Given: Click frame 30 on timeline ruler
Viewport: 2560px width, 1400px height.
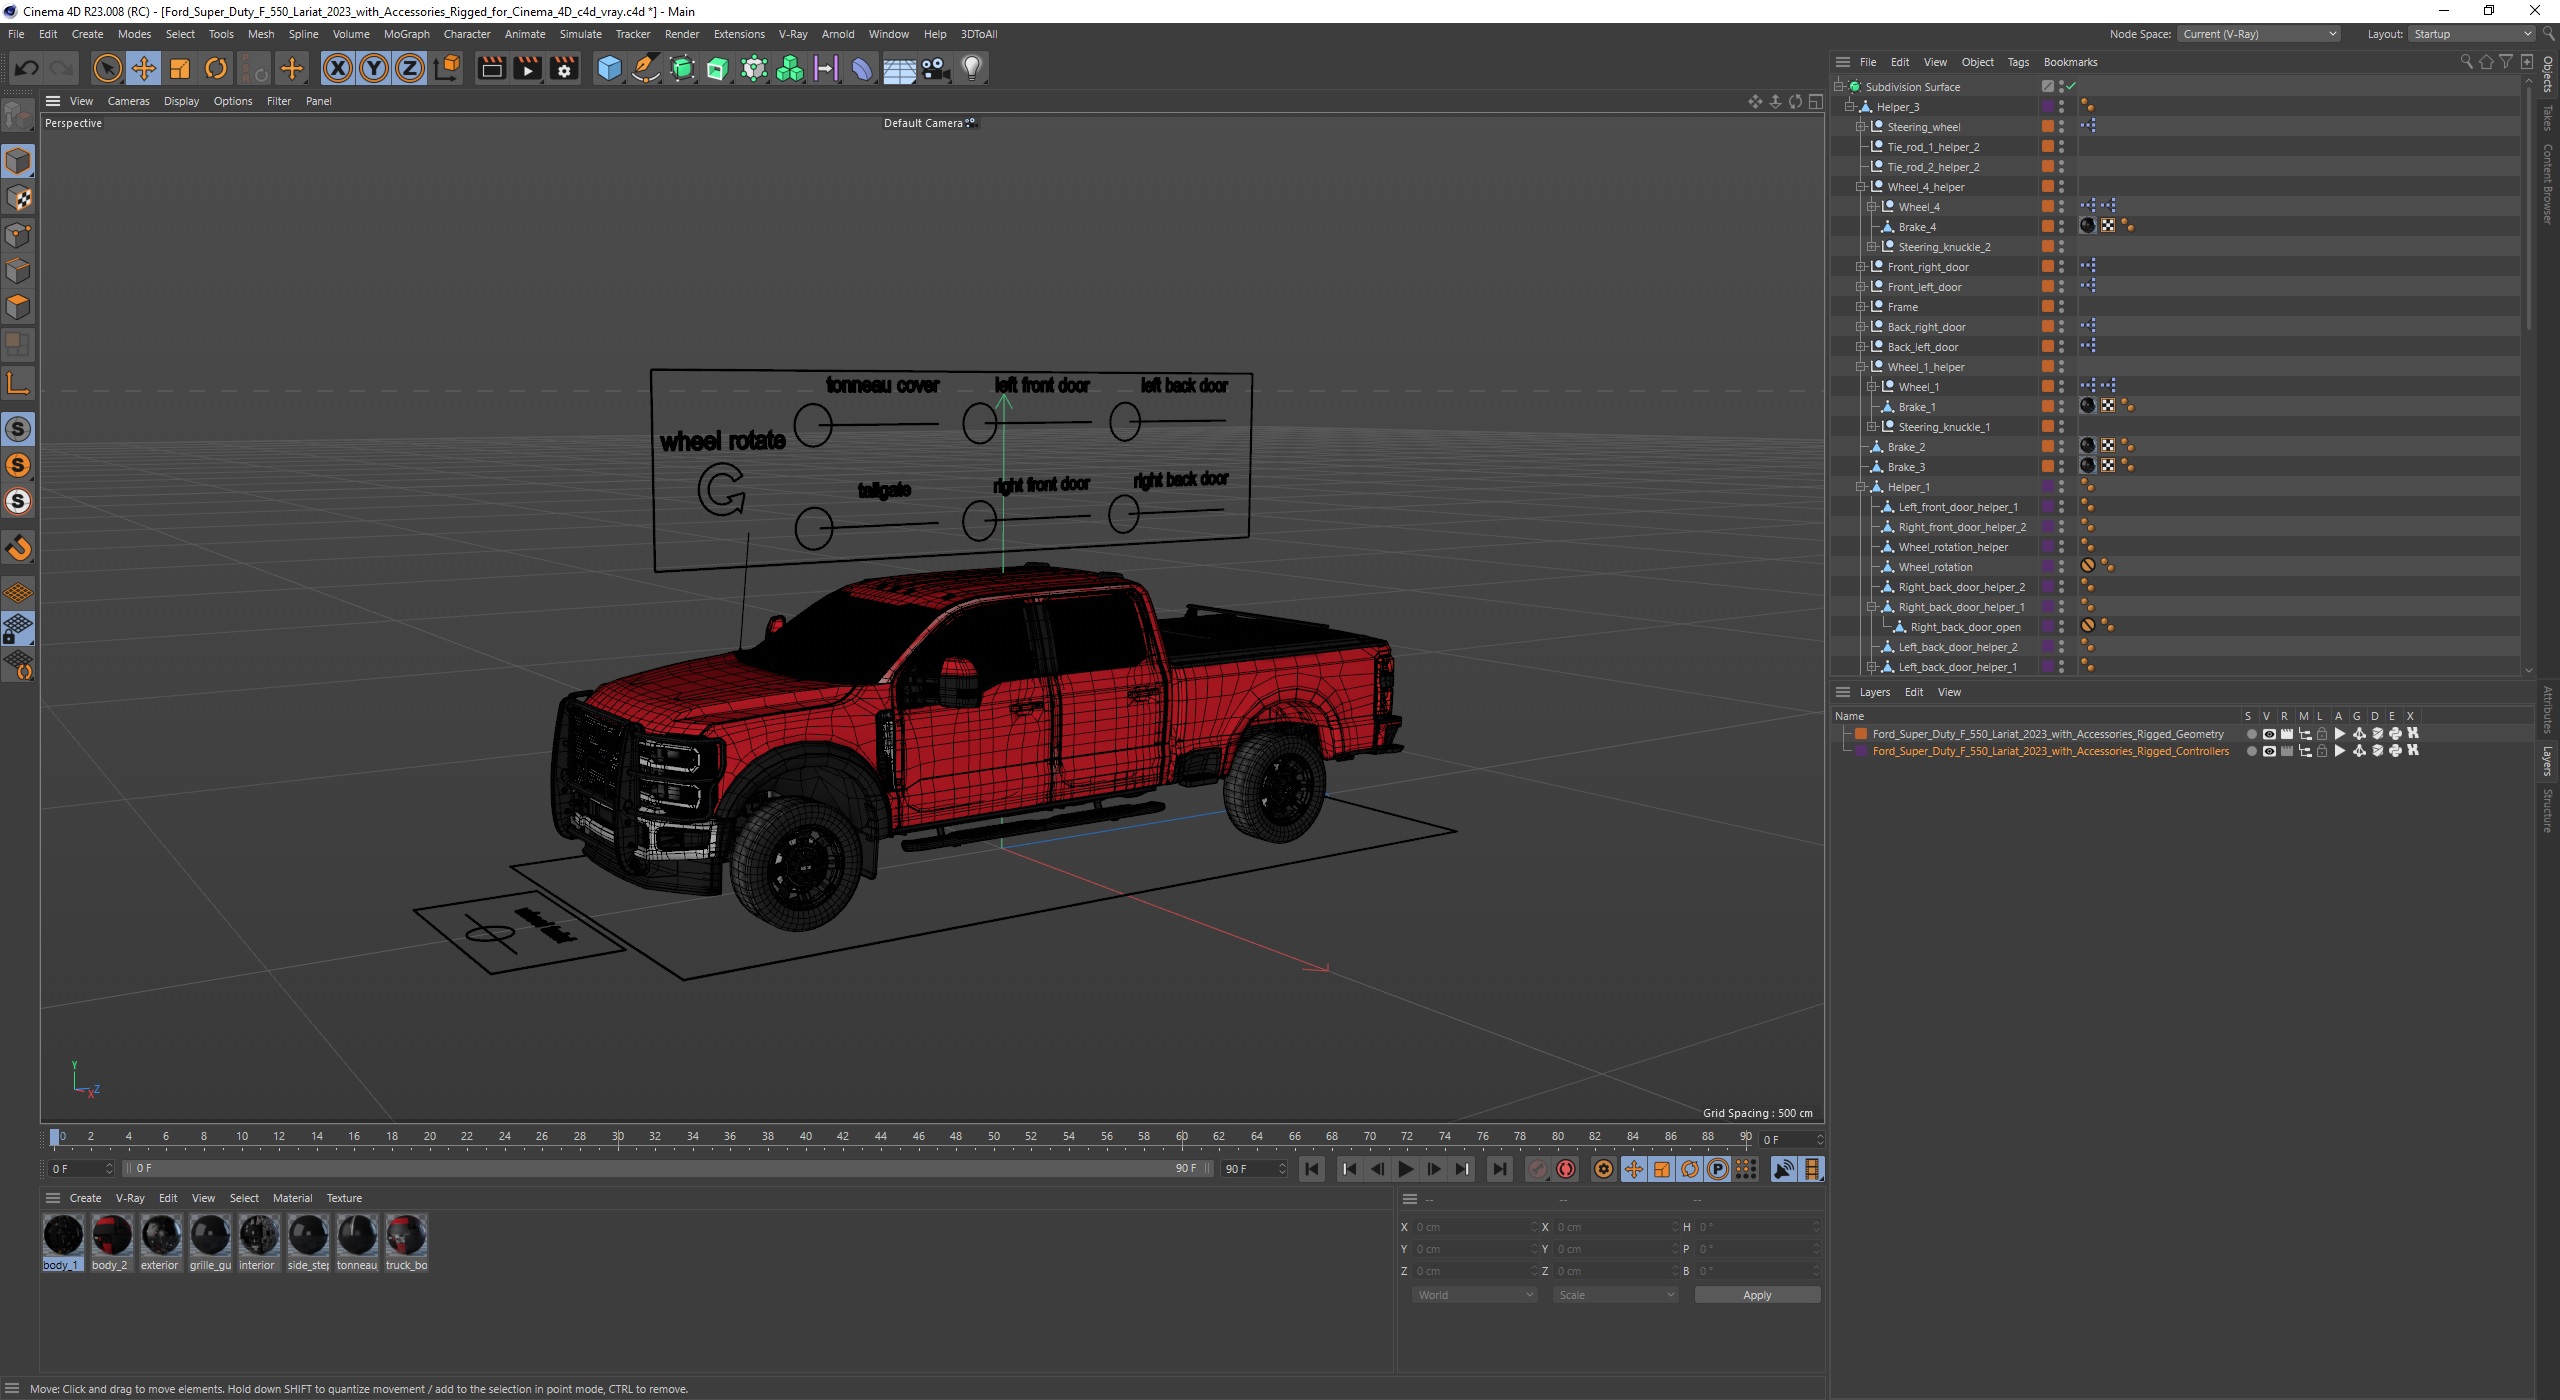Looking at the screenshot, I should [x=618, y=1137].
